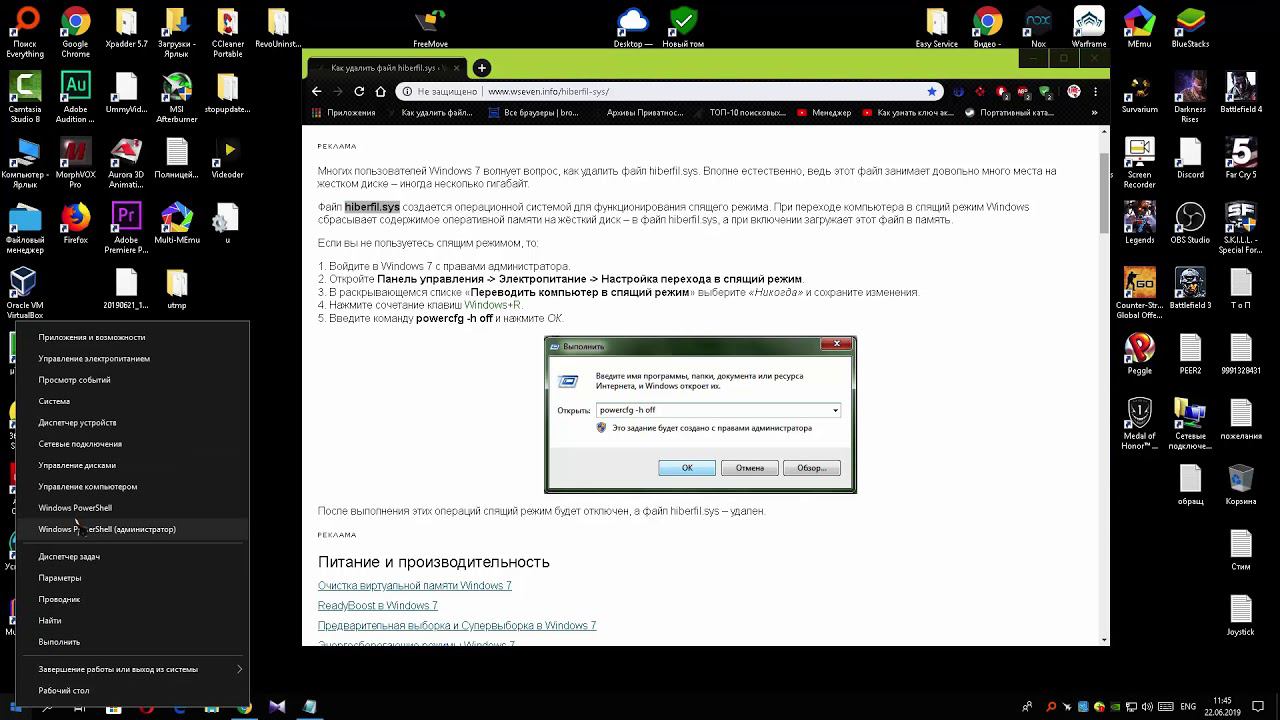Image resolution: width=1280 pixels, height=720 pixels.
Task: Open Параметры from the Win+X menu
Action: [132, 578]
